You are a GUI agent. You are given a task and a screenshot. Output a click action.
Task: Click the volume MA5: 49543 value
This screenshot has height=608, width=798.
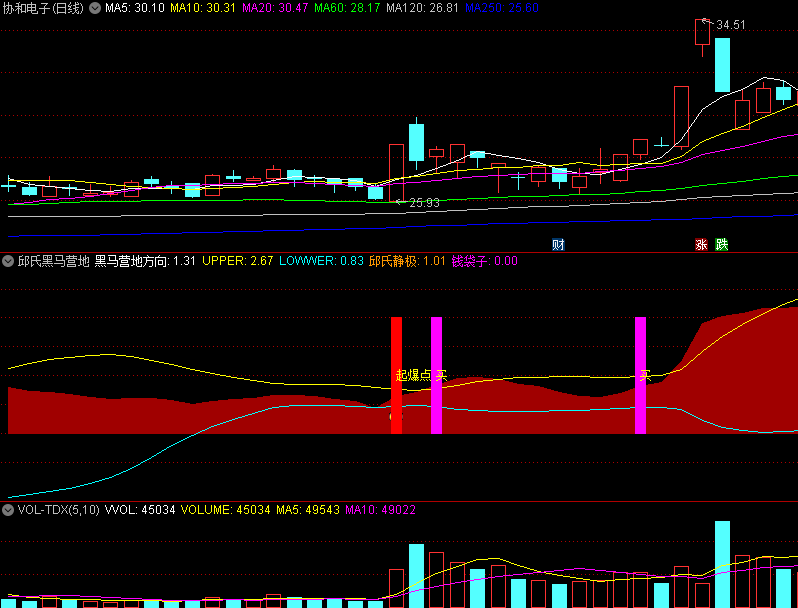coord(308,510)
